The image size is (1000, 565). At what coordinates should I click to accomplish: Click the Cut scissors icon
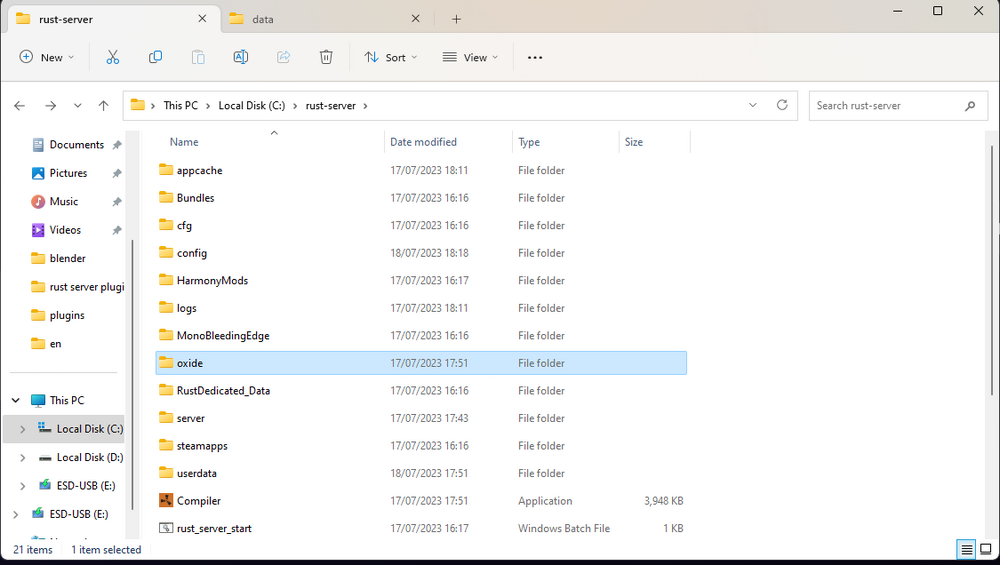coord(112,57)
